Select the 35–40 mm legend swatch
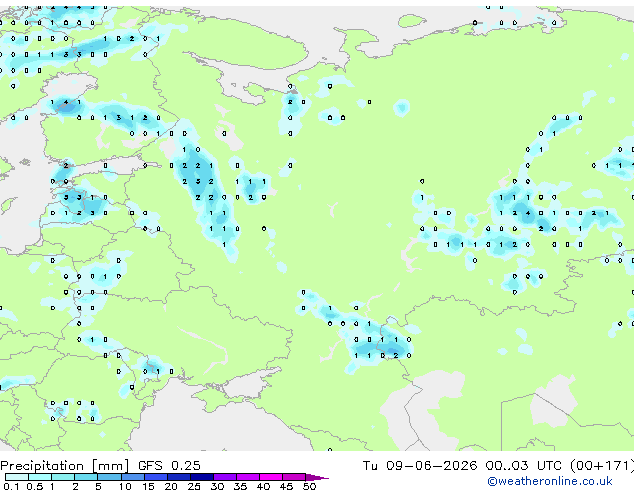This screenshot has height=490, width=634. tap(248, 477)
